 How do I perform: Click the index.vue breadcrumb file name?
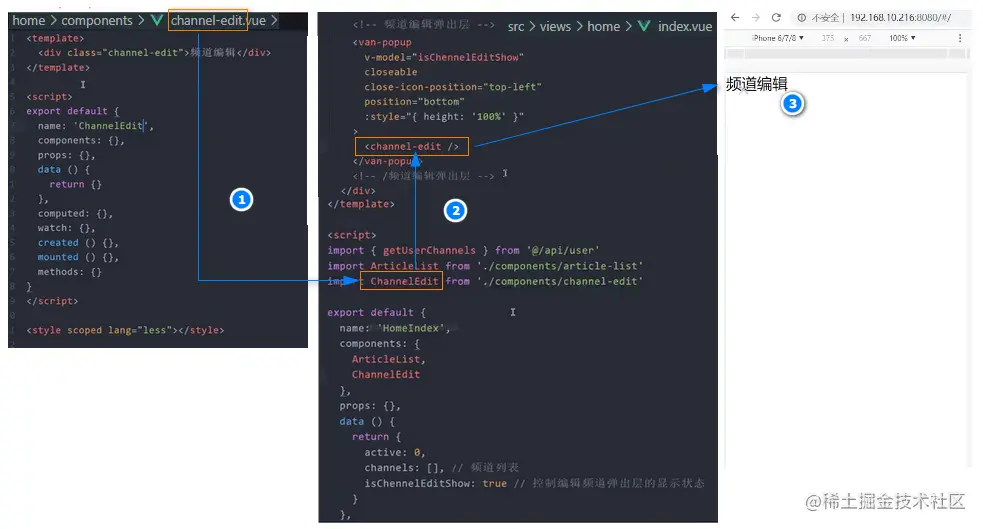pyautogui.click(x=685, y=26)
